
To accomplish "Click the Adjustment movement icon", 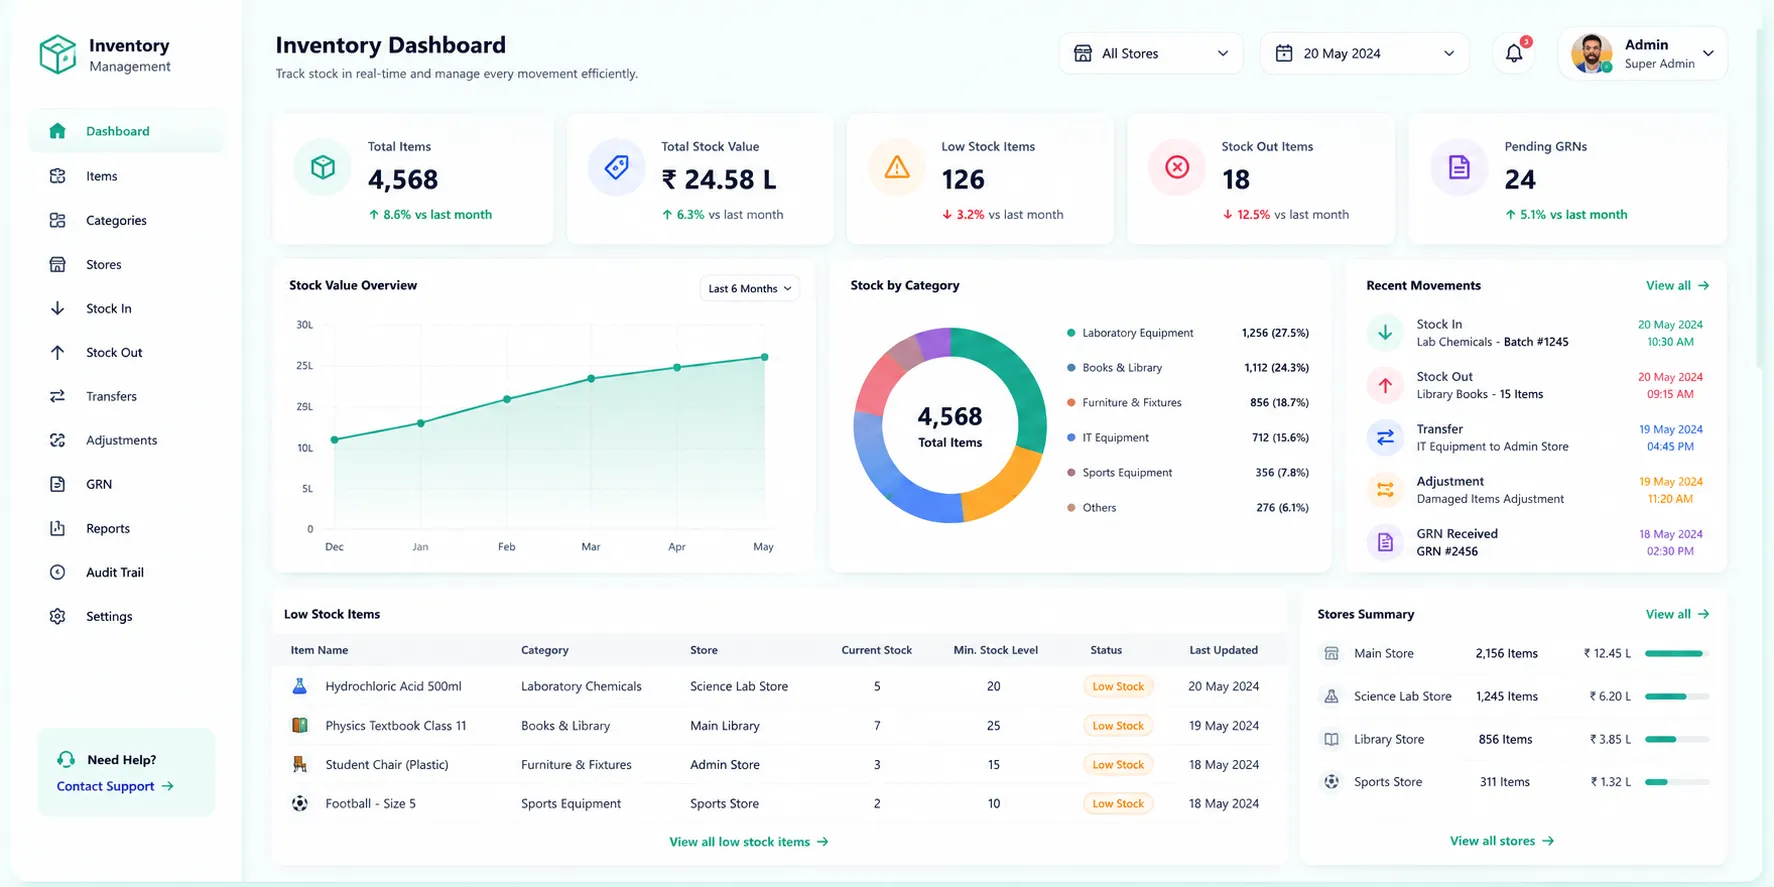I will [x=1385, y=489].
